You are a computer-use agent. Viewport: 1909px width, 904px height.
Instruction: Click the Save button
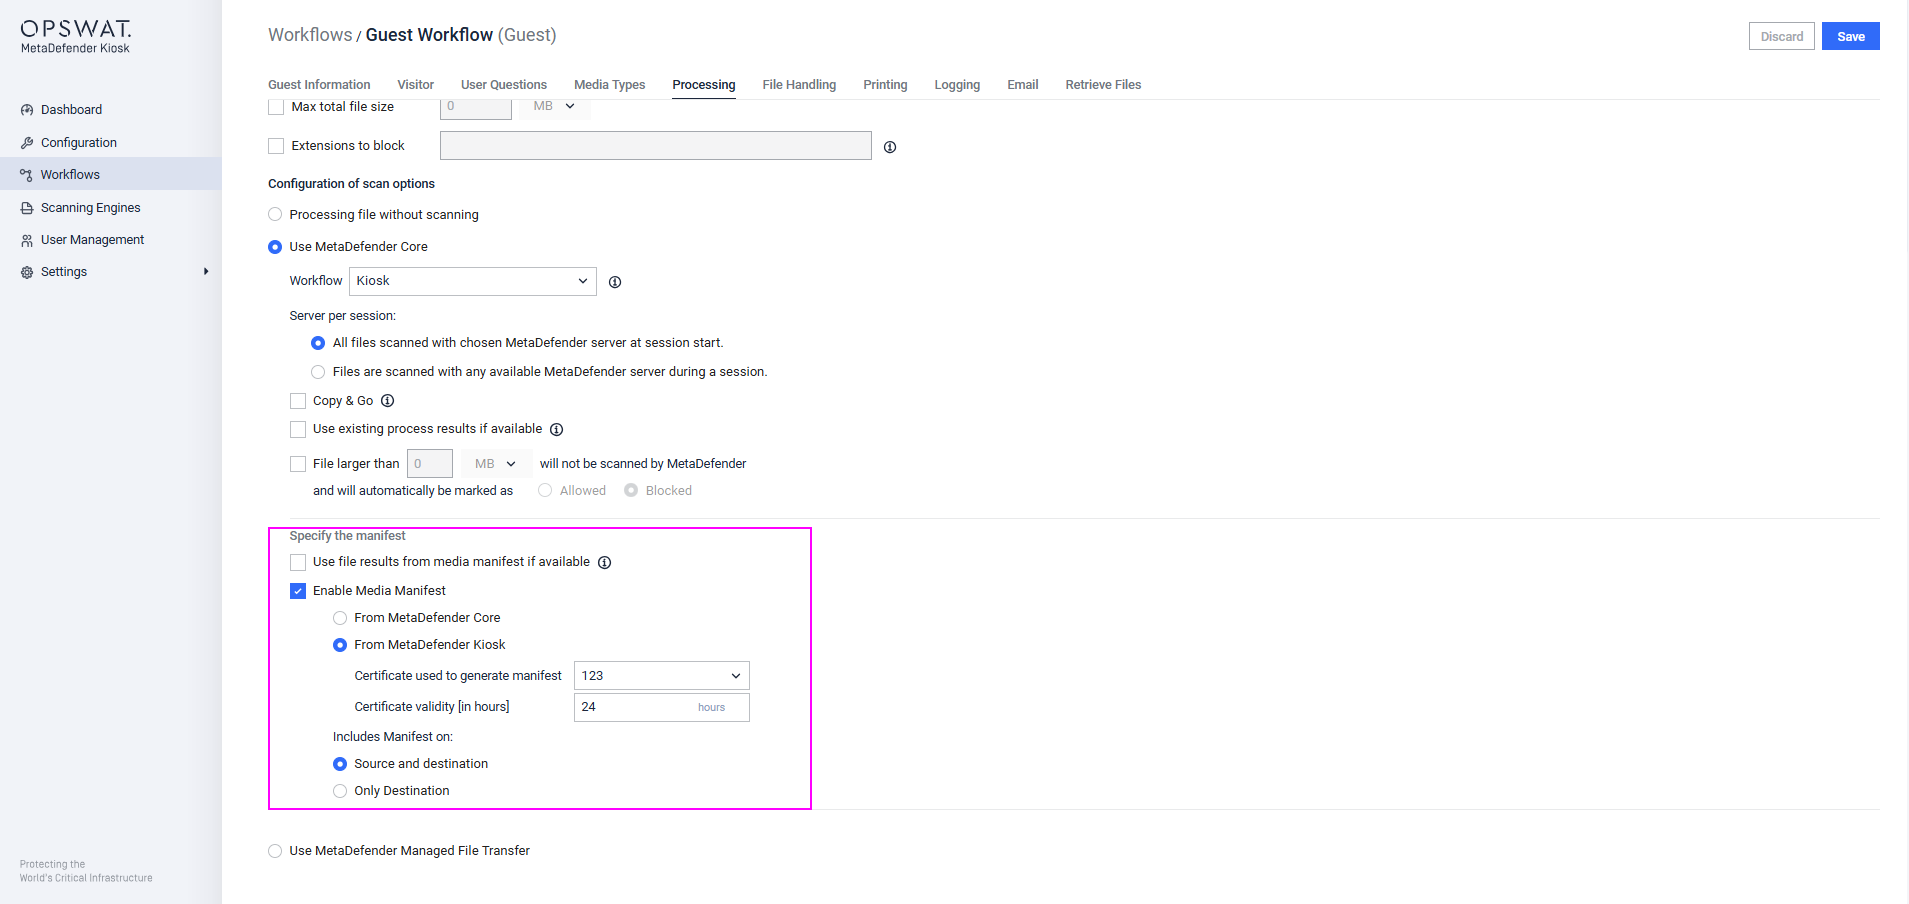pos(1851,37)
